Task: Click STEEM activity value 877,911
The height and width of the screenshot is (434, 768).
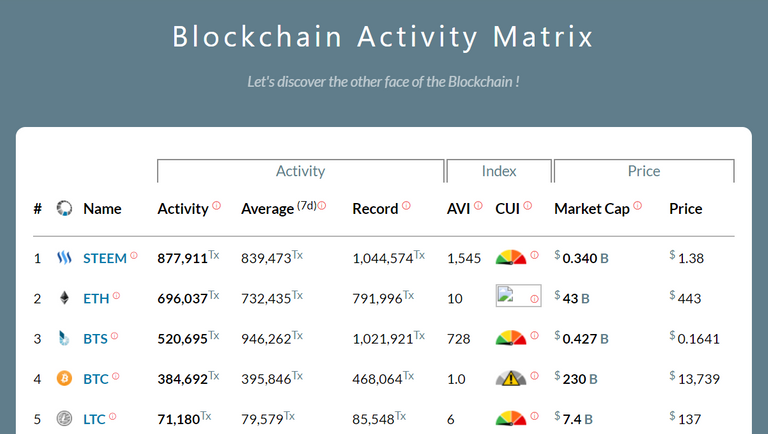Action: click(x=183, y=258)
